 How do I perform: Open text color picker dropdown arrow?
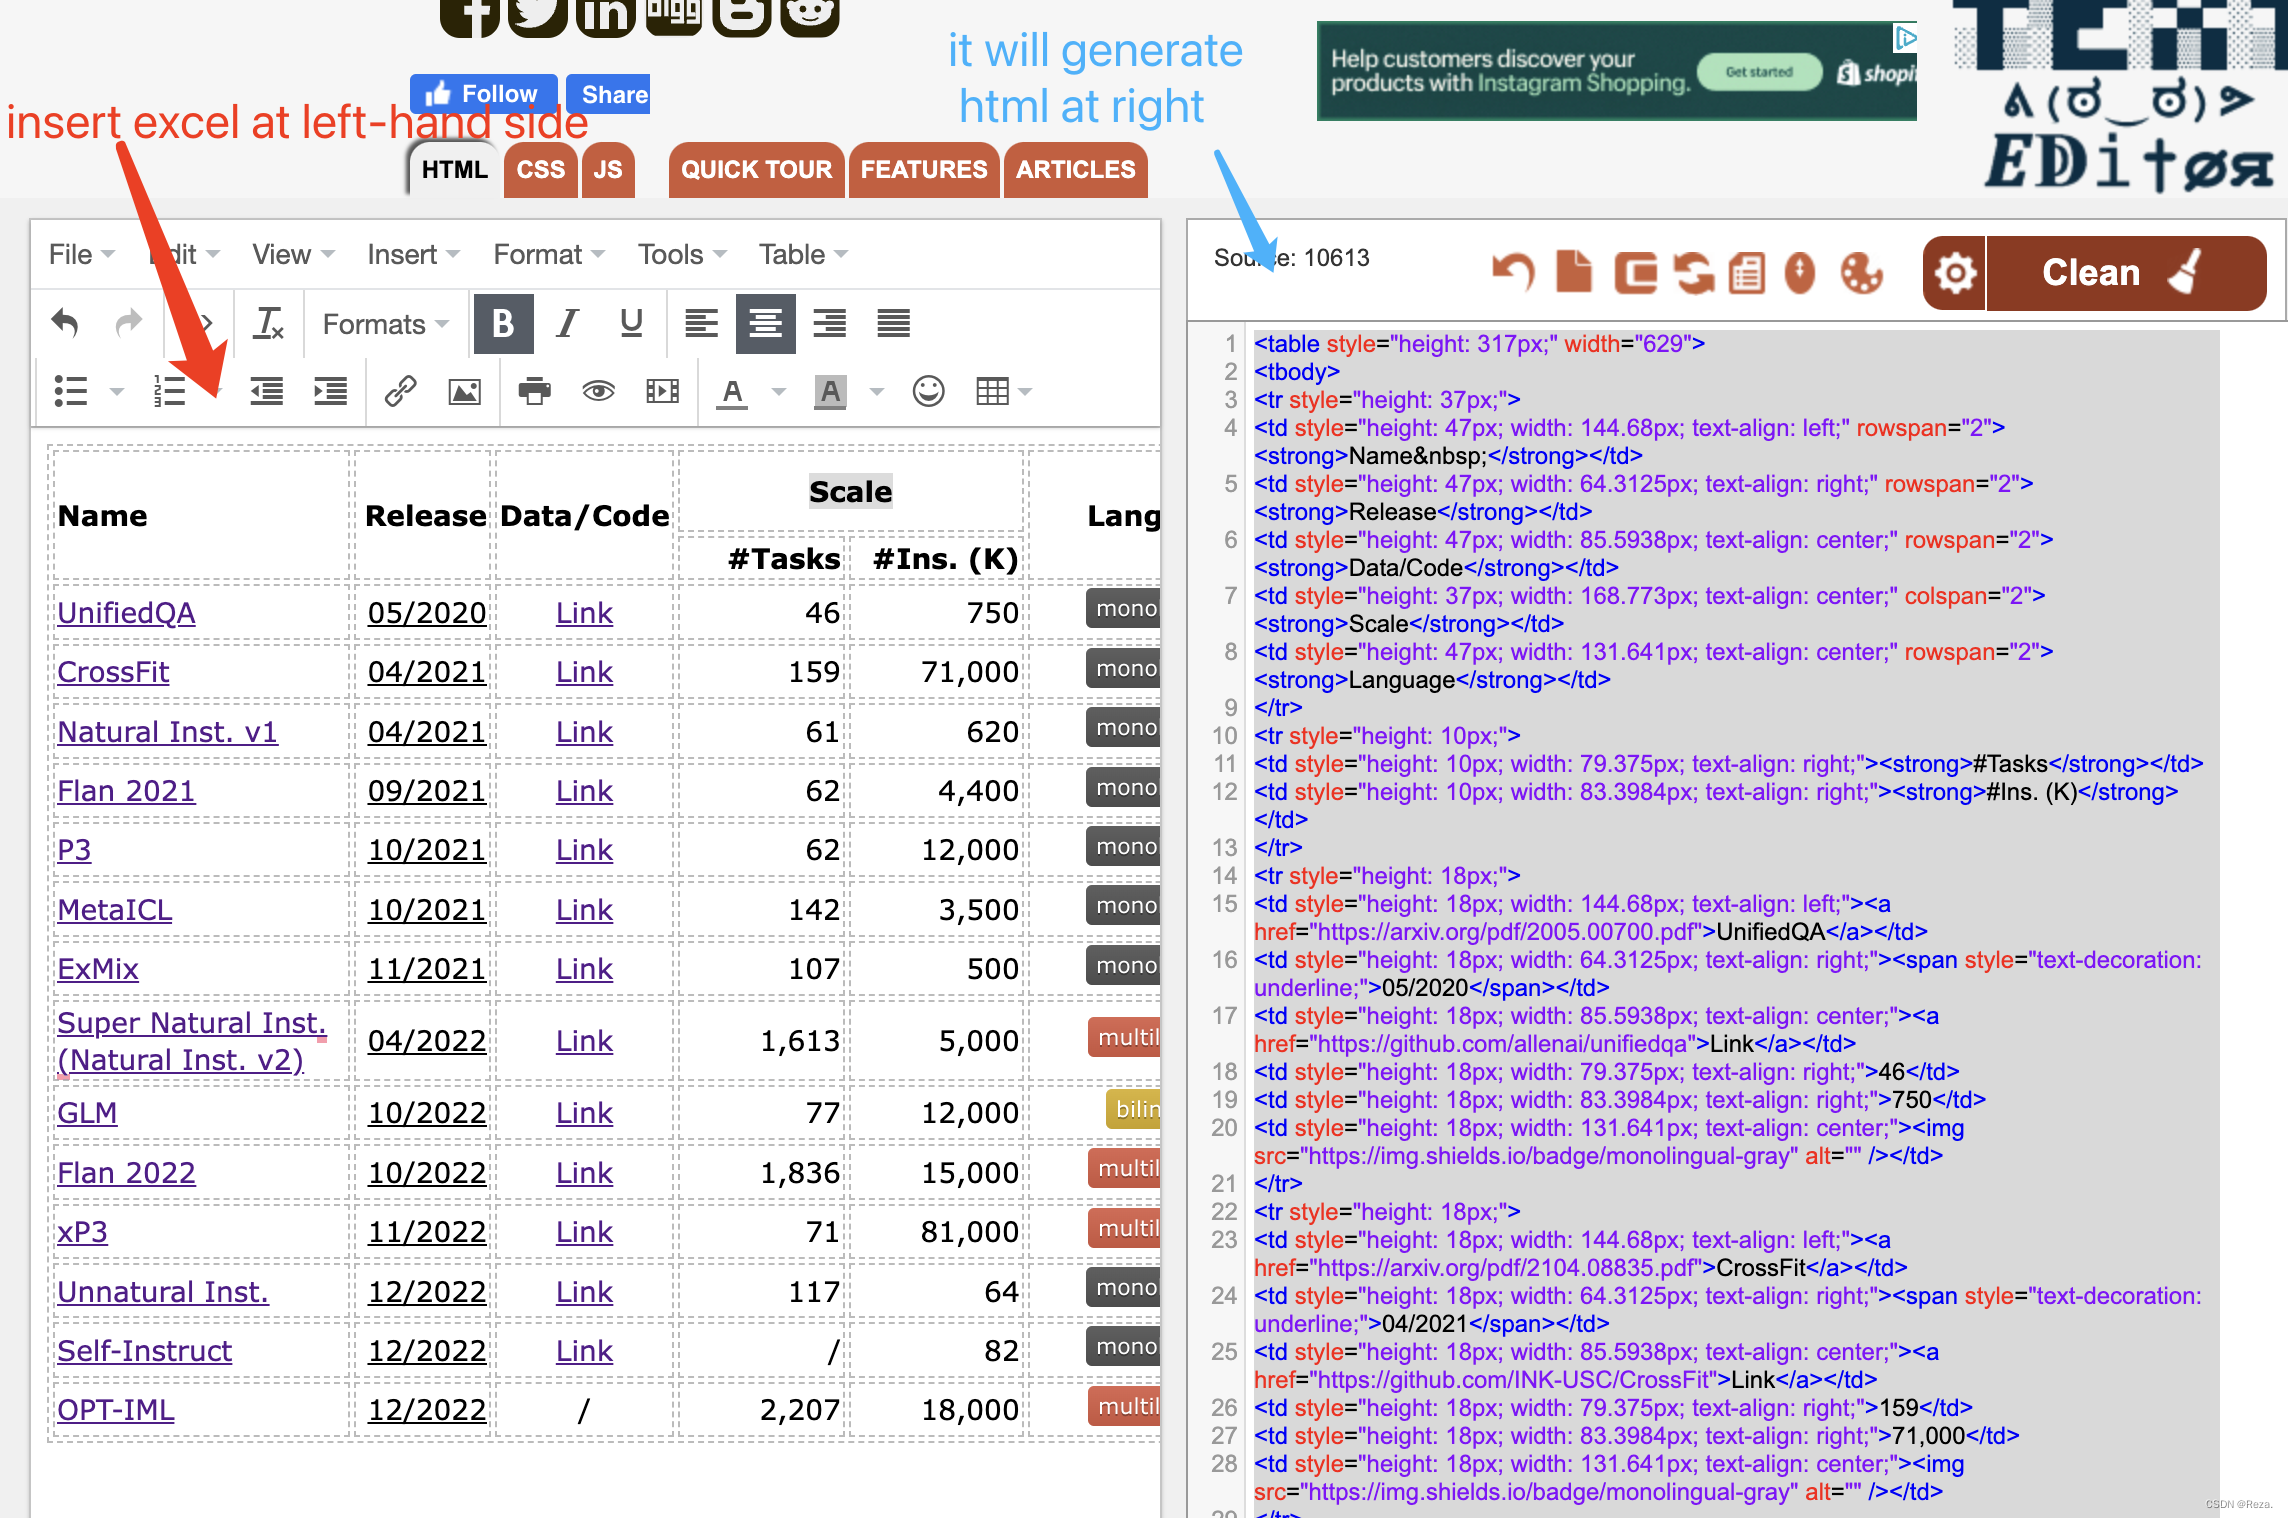click(x=779, y=391)
